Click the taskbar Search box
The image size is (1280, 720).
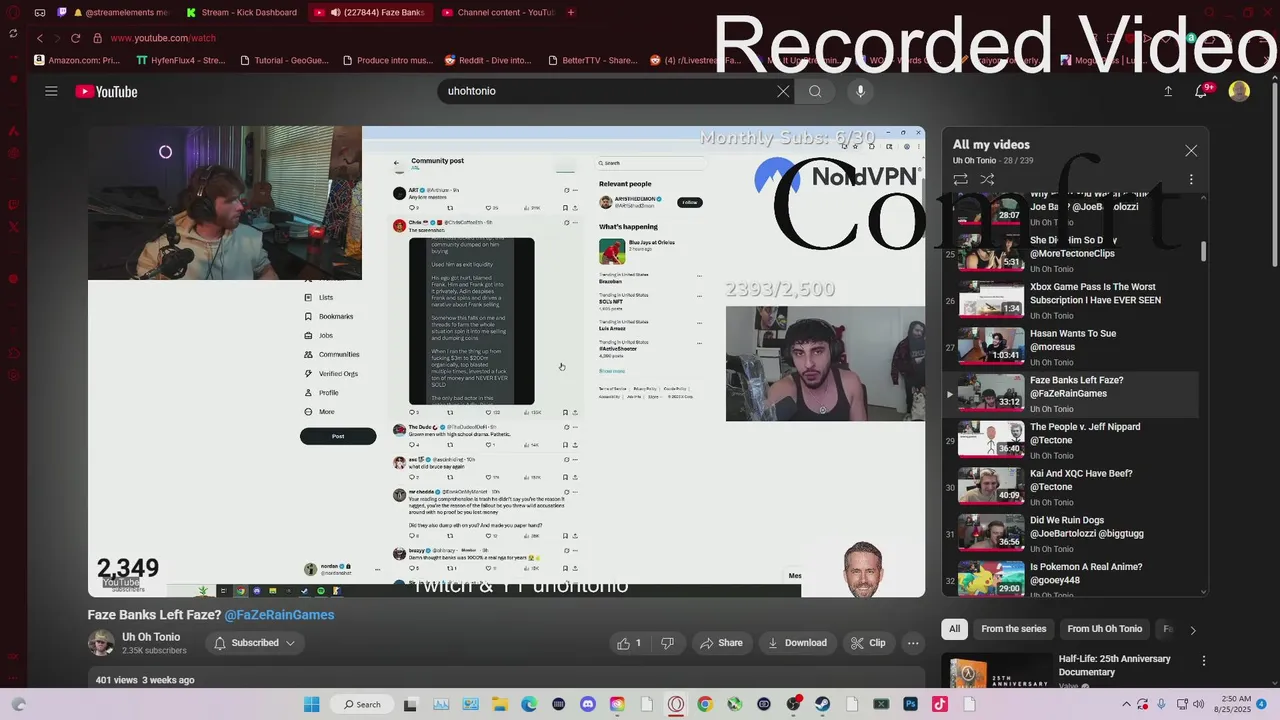click(362, 704)
